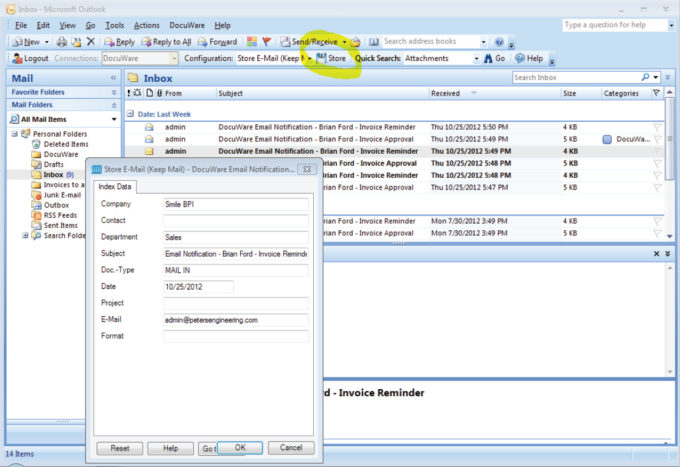This screenshot has height=467, width=680.
Task: Click the Print icon in toolbar
Action: [x=62, y=42]
